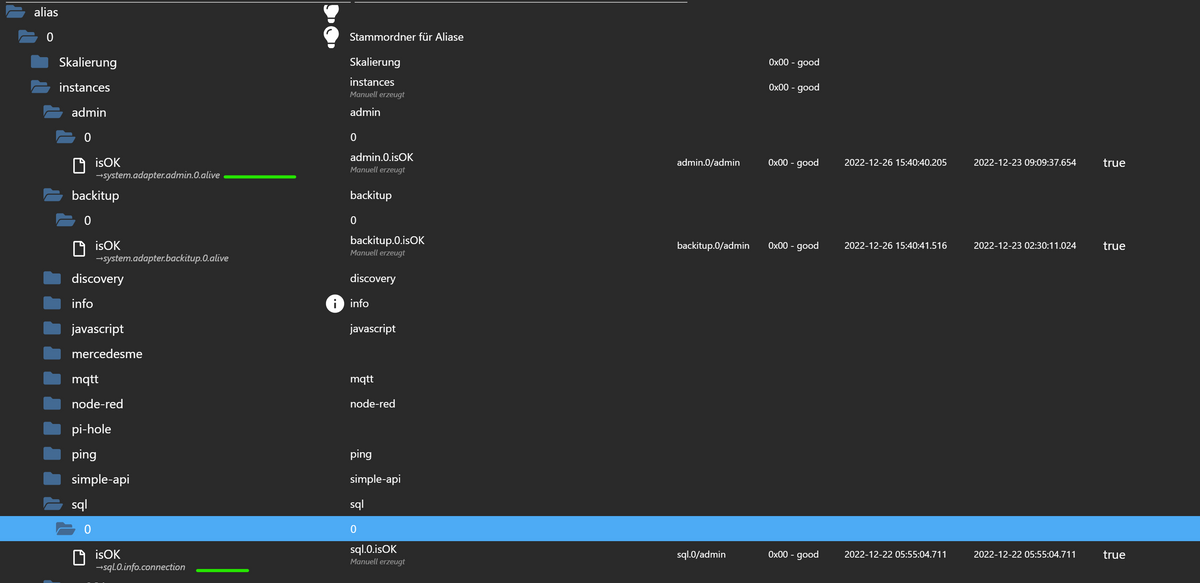Click the true value of sql.0.isOK
Image resolution: width=1200 pixels, height=583 pixels.
(x=1114, y=555)
